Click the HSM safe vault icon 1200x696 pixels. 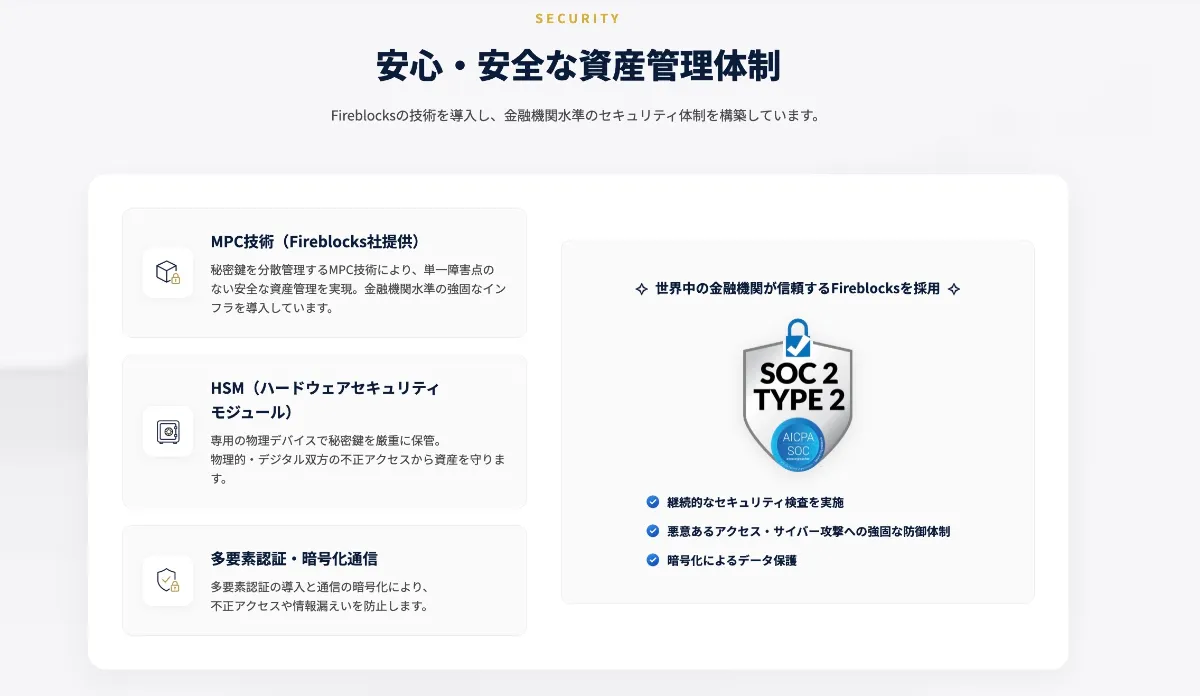(x=168, y=432)
